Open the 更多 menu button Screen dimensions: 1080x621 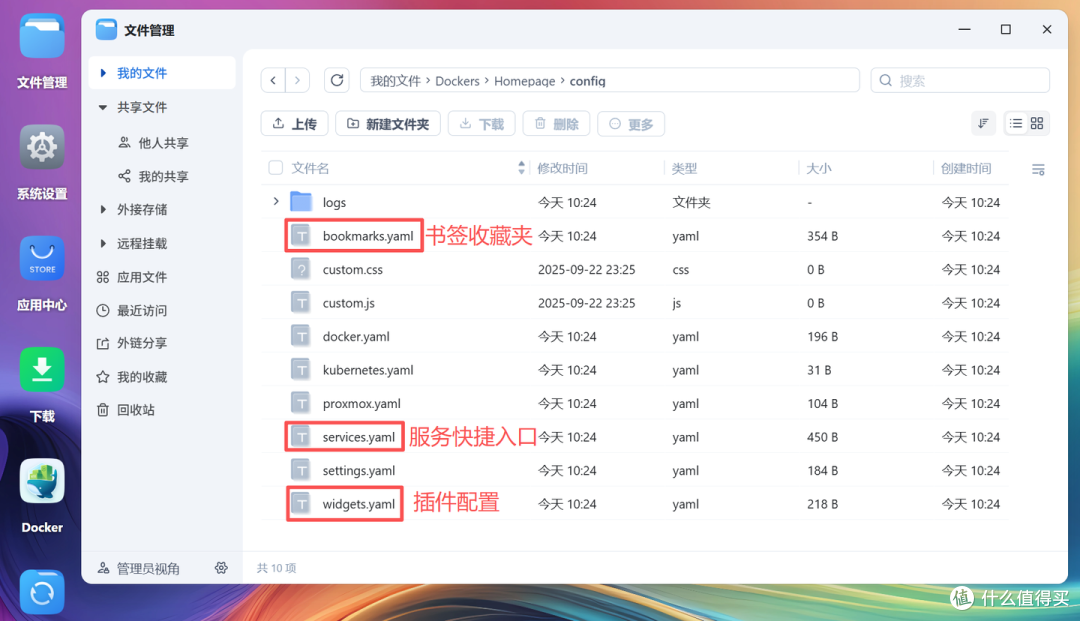point(631,124)
